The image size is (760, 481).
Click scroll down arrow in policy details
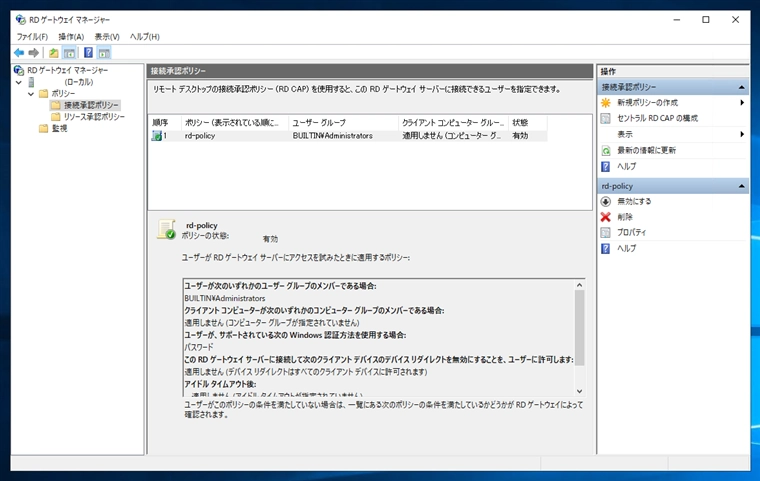[579, 391]
